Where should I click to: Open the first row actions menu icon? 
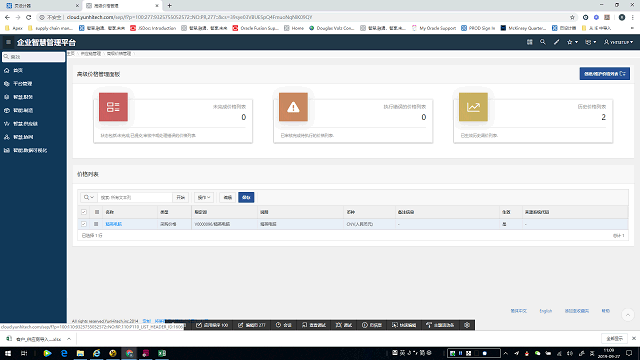[96, 224]
